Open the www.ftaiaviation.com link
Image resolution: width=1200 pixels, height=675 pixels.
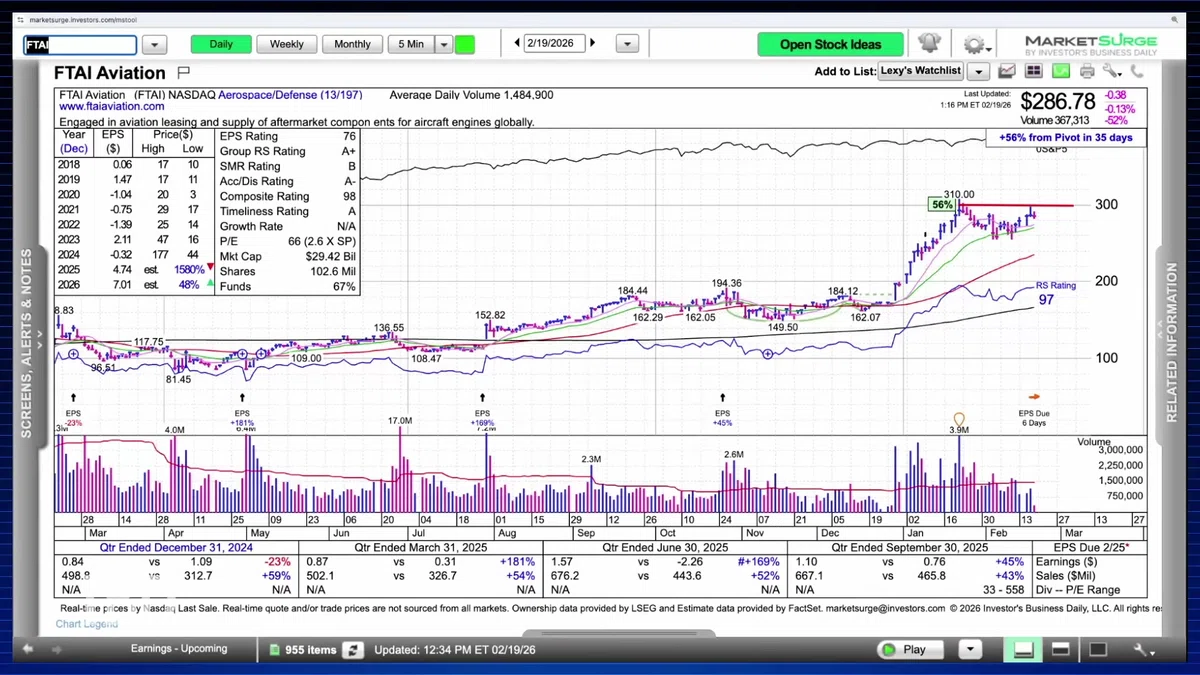coord(112,106)
